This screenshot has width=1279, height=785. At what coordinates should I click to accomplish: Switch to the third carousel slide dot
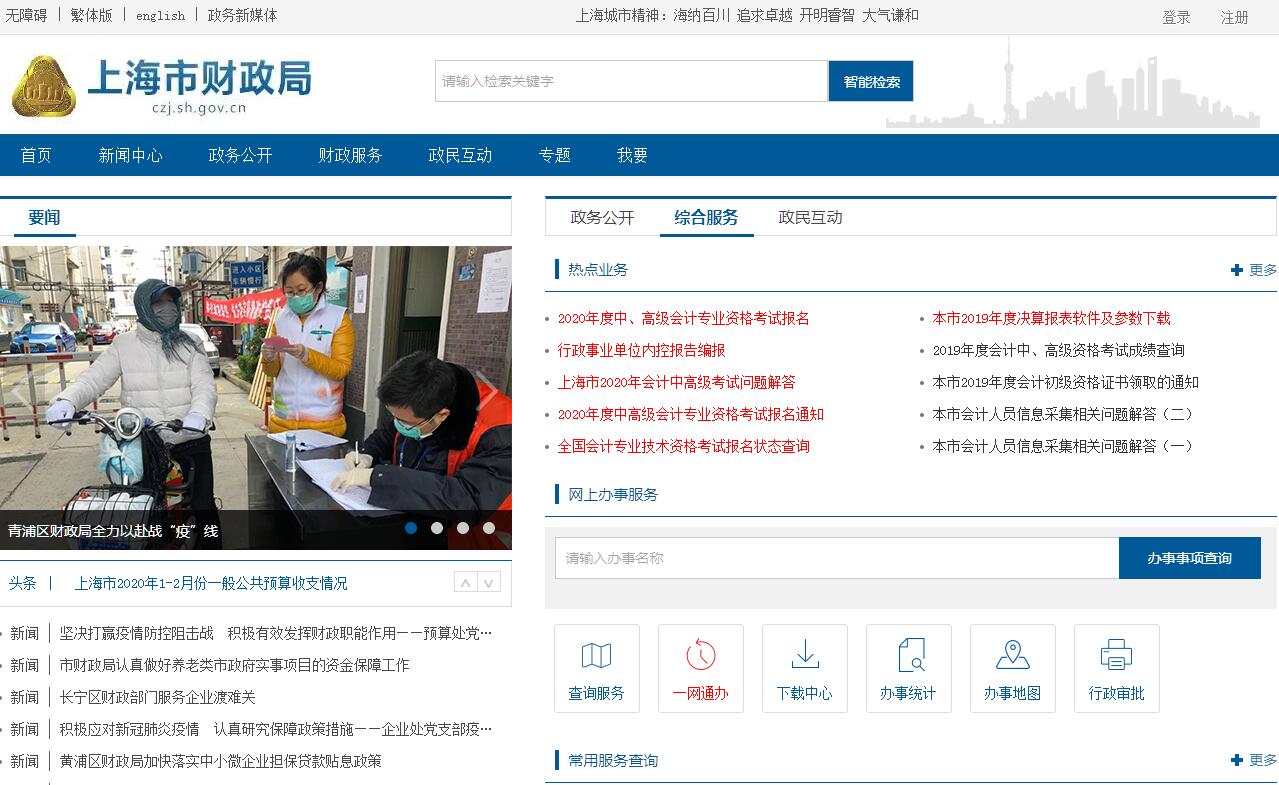[x=463, y=528]
